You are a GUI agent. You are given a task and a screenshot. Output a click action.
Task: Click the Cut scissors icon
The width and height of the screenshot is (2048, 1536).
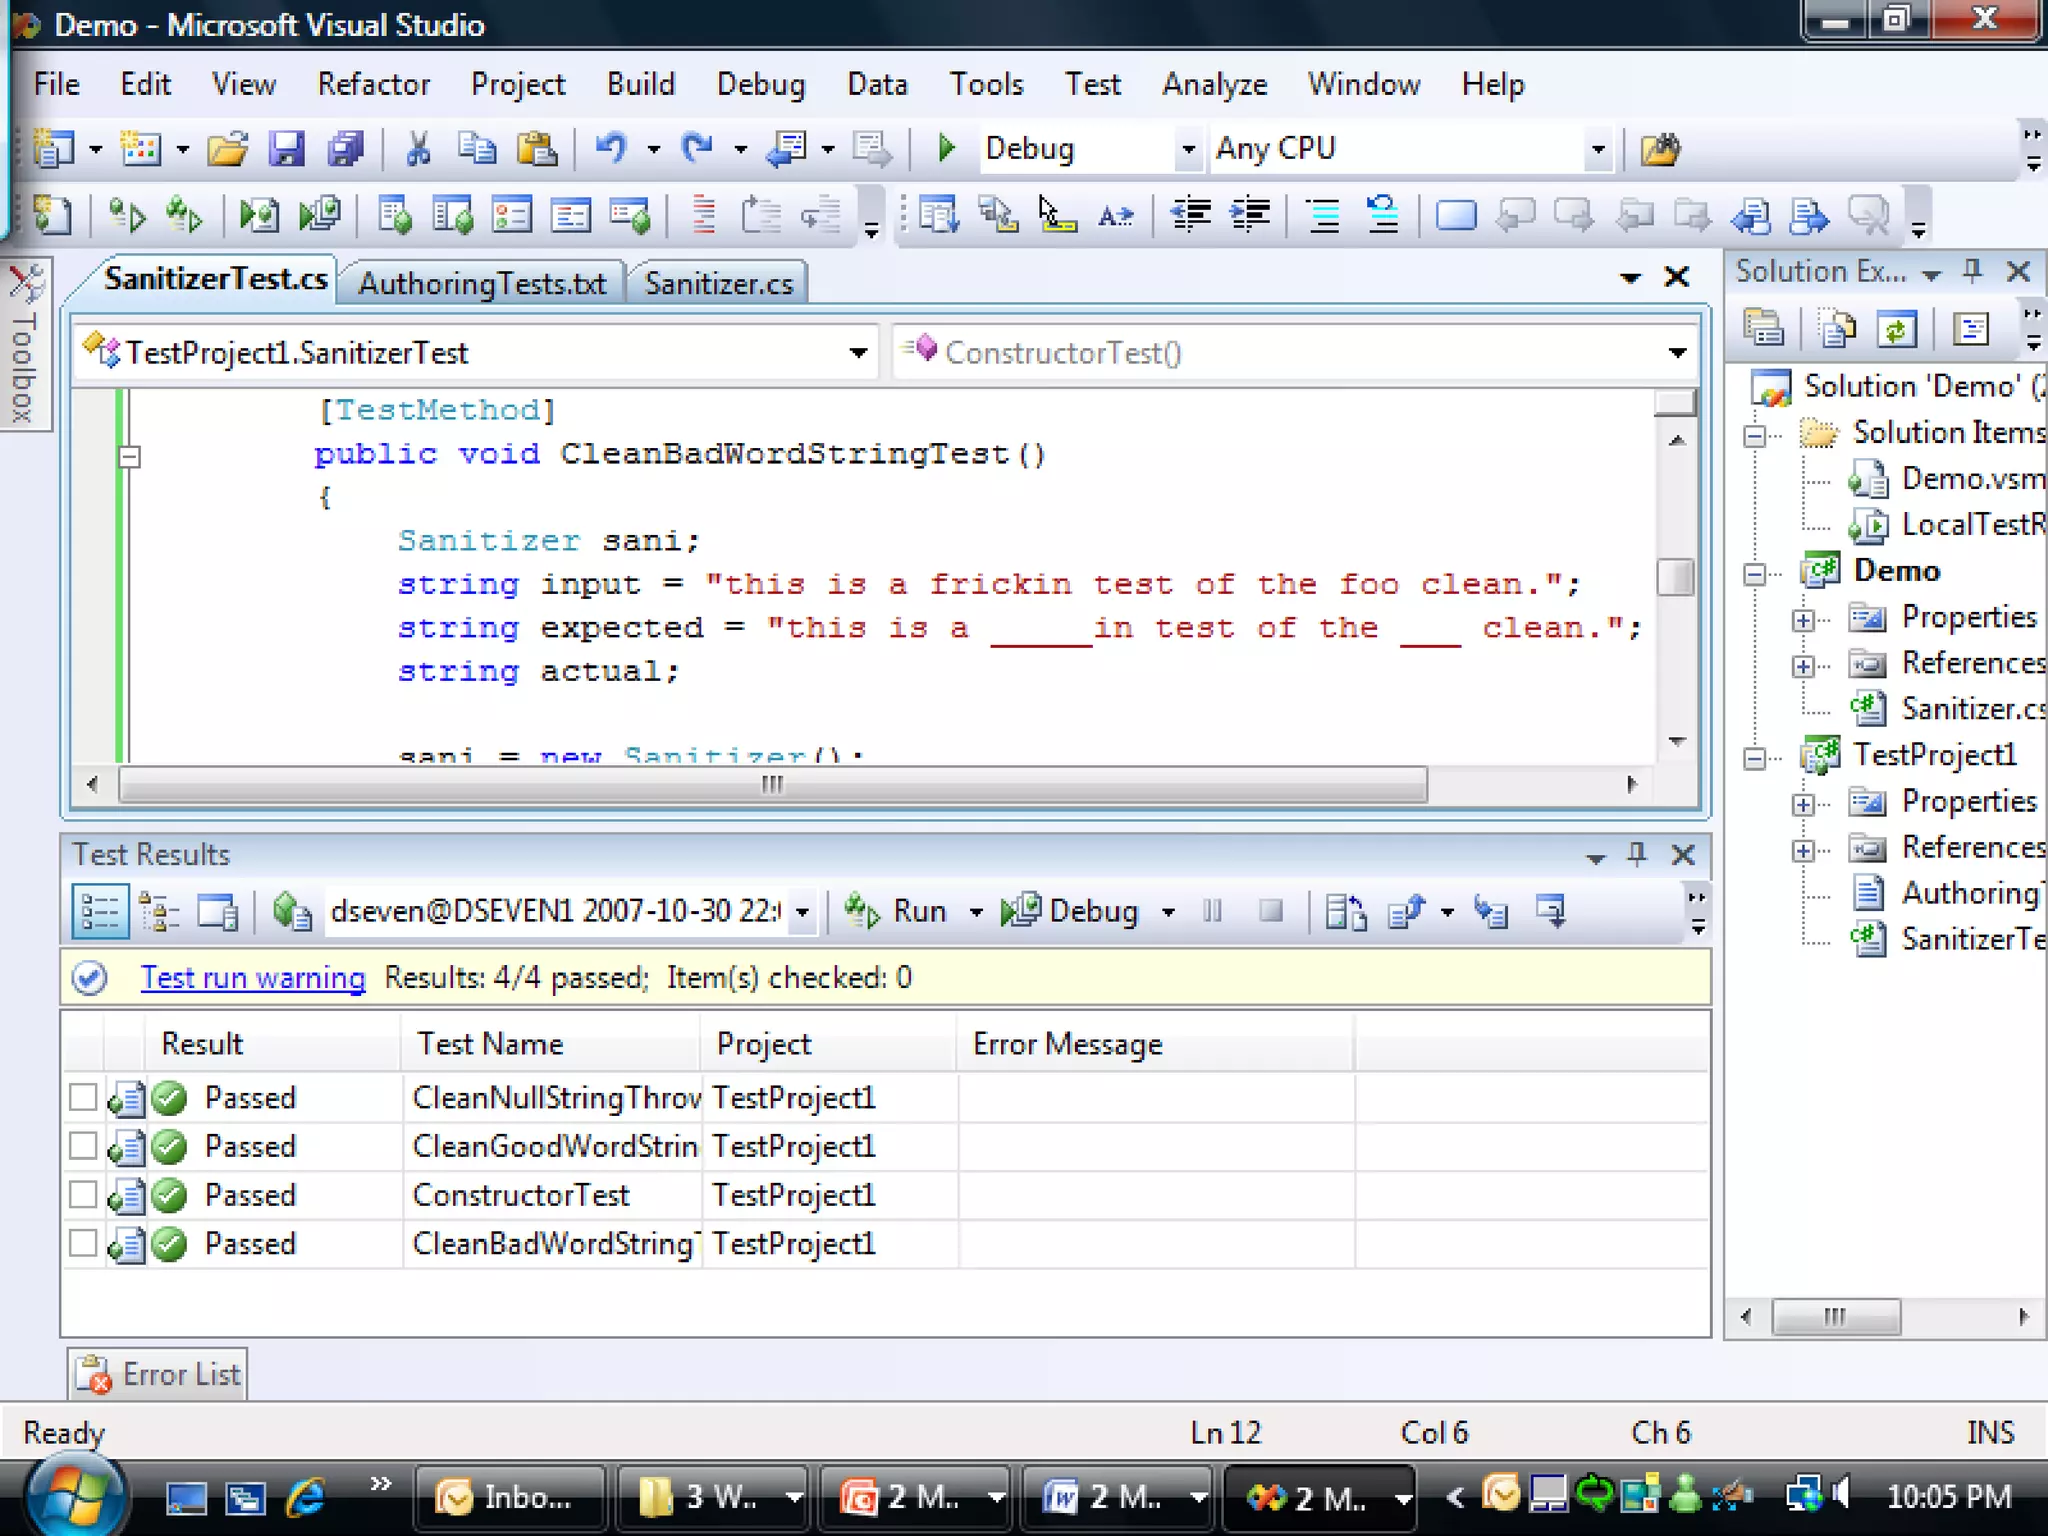418,149
